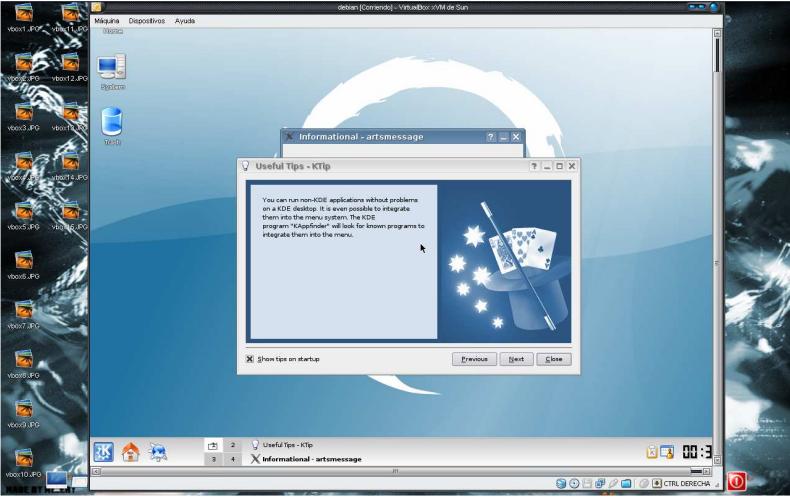Open the System icon on guest desktop
The height and width of the screenshot is (499, 790).
[112, 68]
